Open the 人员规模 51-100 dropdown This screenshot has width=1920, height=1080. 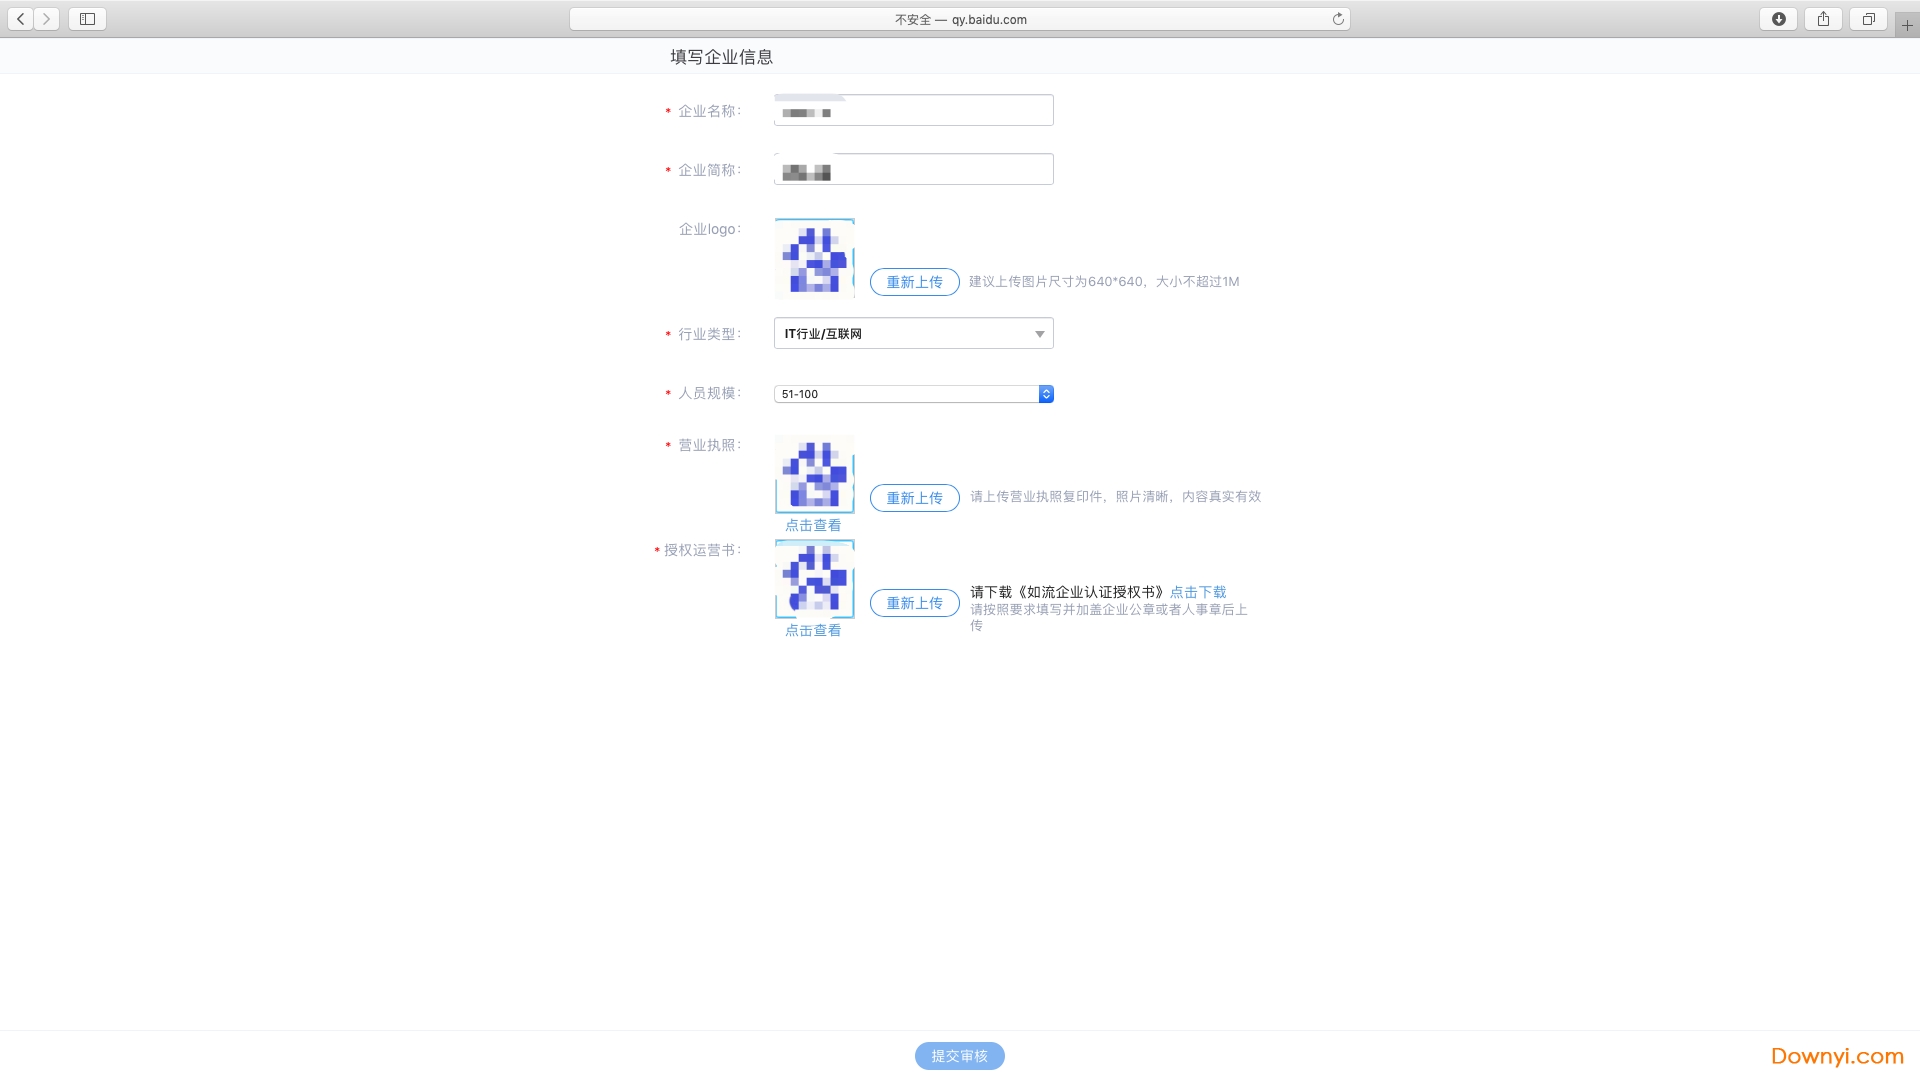(x=913, y=394)
